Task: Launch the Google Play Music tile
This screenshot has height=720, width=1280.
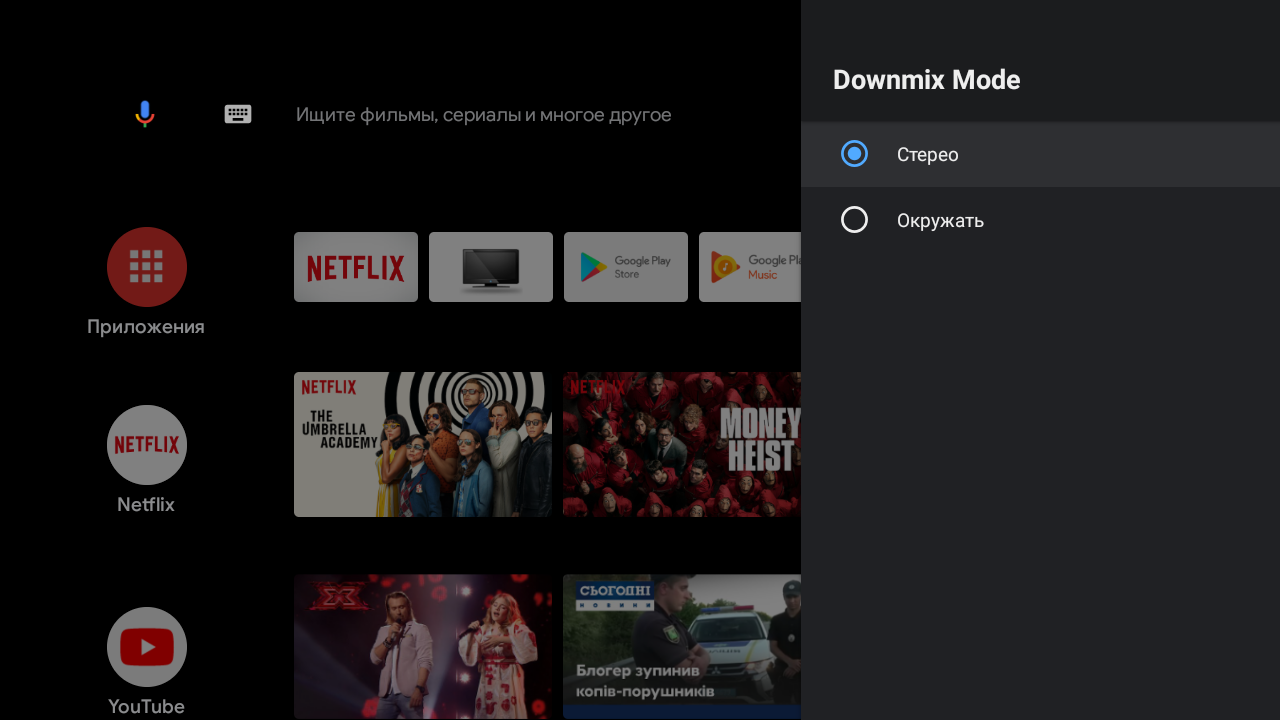Action: 750,267
